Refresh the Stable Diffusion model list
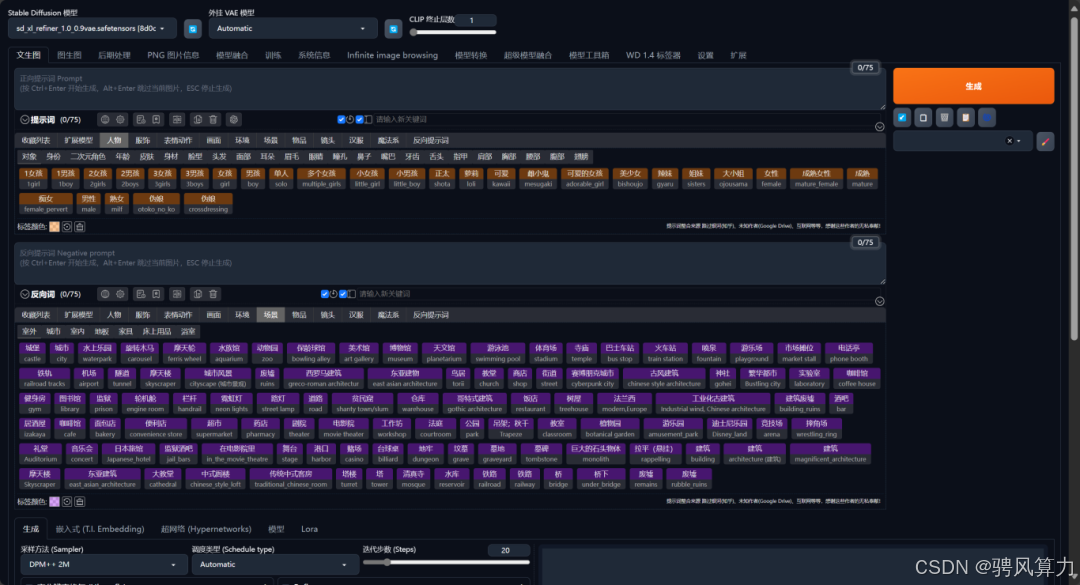Viewport: 1080px width, 585px height. pos(192,29)
